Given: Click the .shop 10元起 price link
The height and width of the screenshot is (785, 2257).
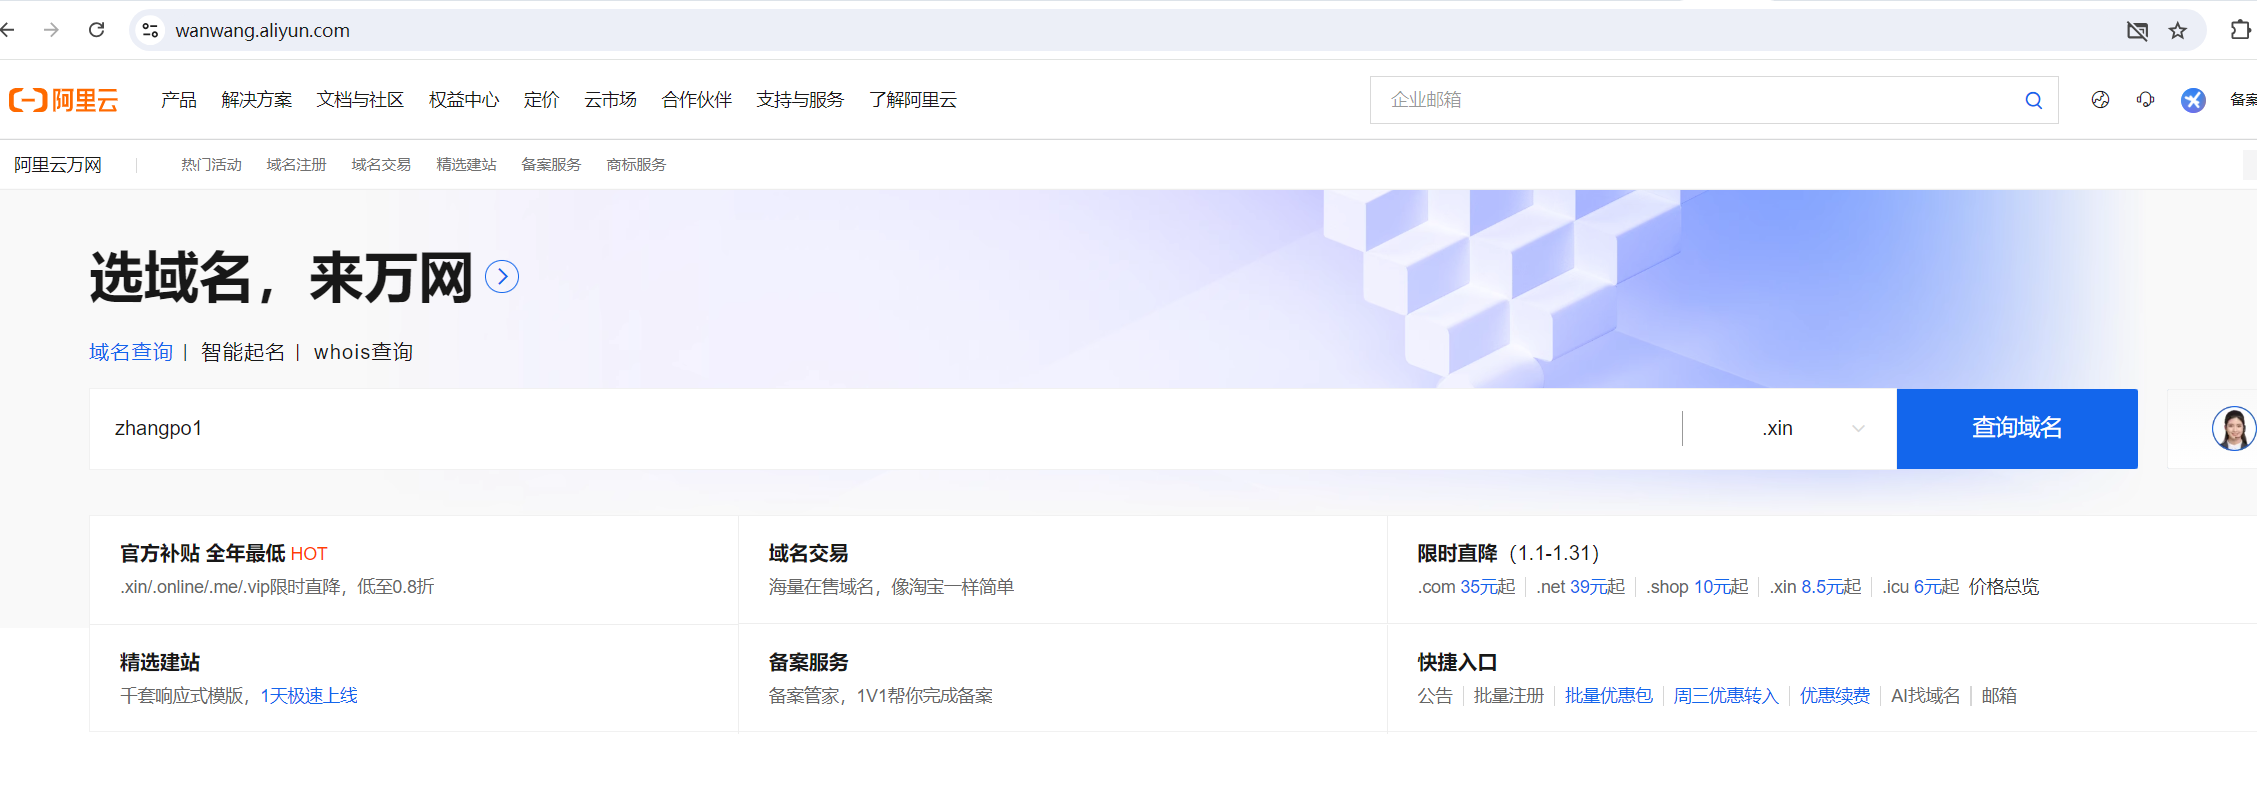Looking at the screenshot, I should point(1697,587).
